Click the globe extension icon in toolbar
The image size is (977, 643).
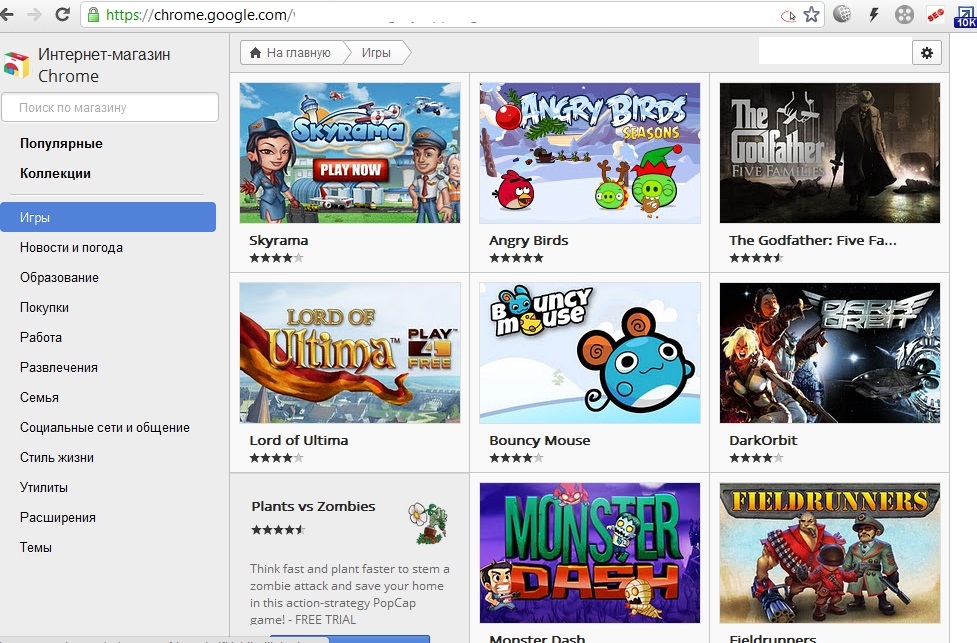pos(842,14)
